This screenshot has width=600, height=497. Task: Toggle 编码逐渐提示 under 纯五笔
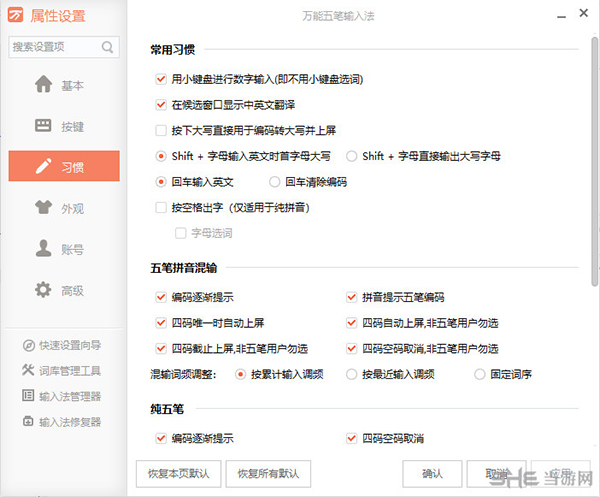(x=161, y=438)
